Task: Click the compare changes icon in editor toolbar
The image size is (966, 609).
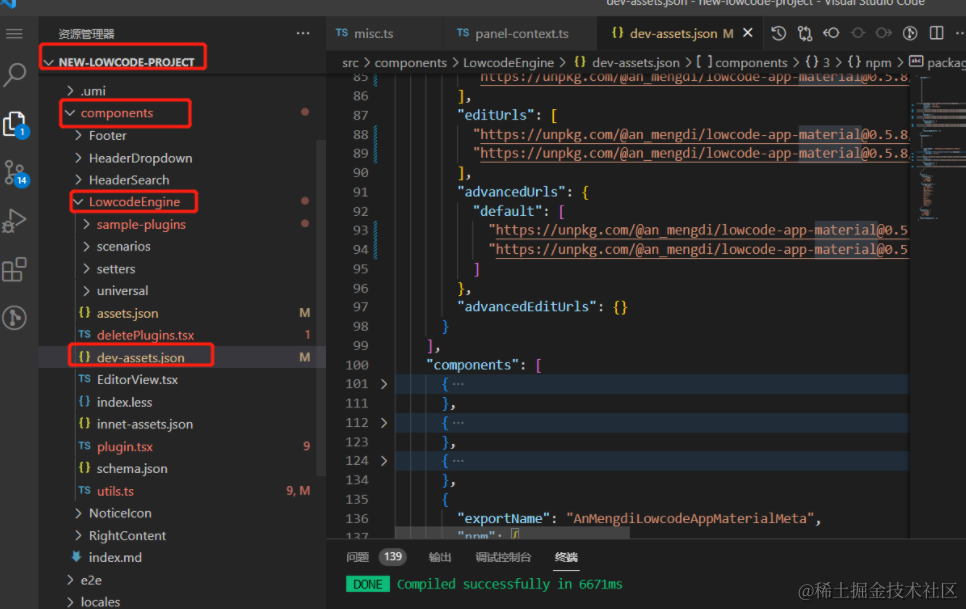Action: click(x=805, y=33)
